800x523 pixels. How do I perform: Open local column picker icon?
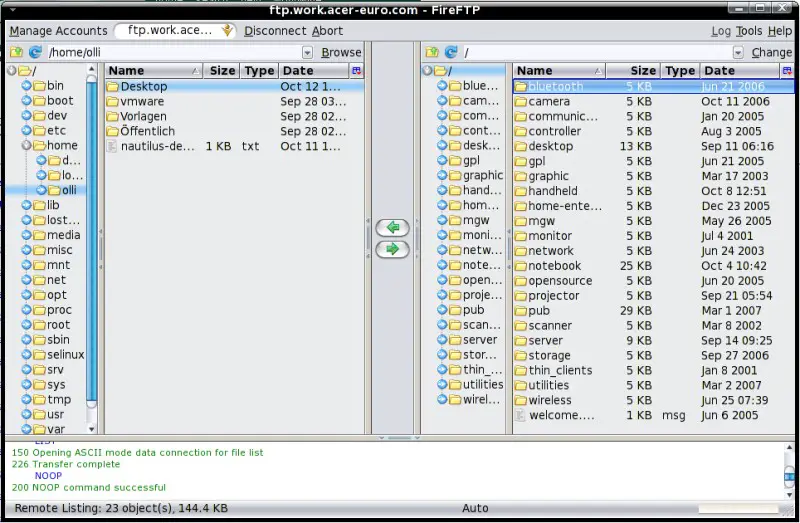(x=357, y=70)
